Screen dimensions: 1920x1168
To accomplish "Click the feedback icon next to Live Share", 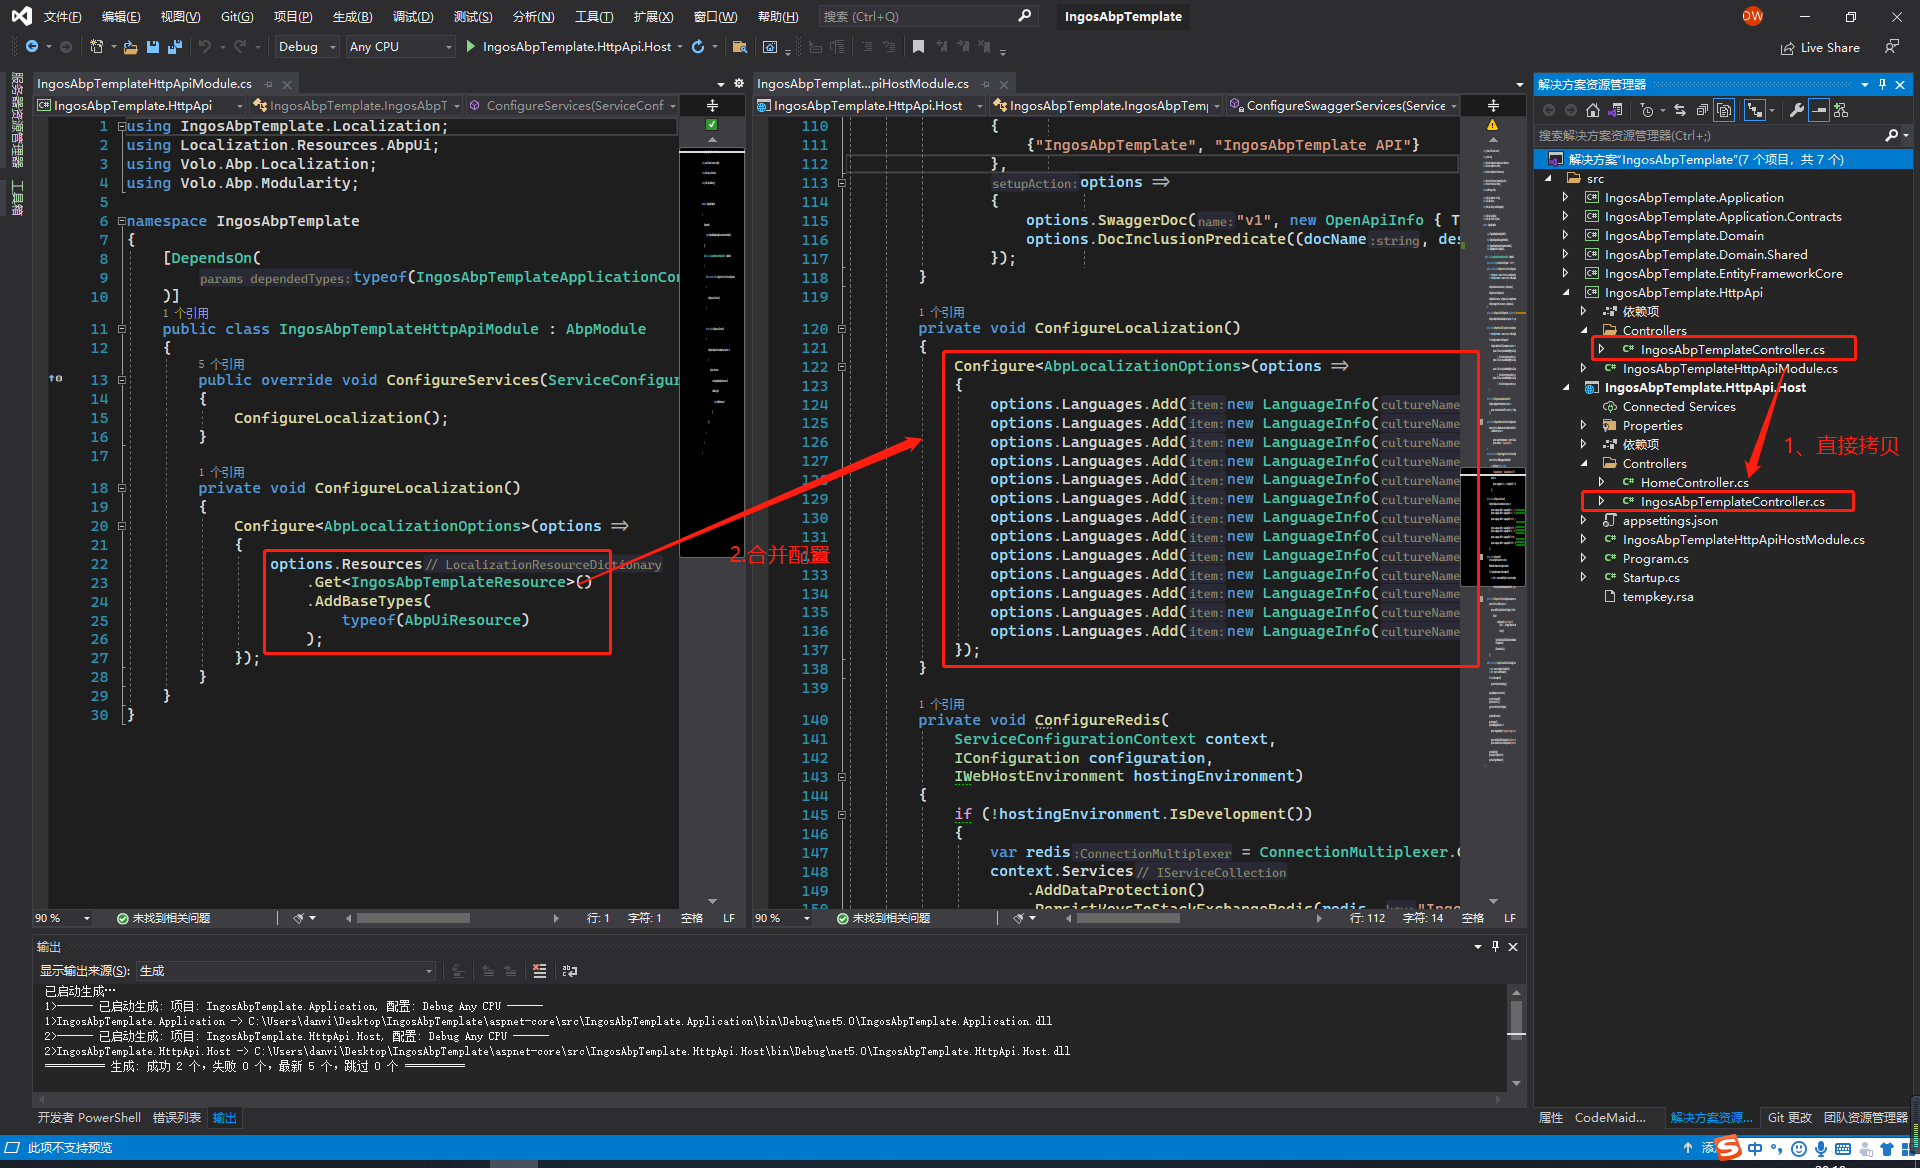I will (x=1891, y=47).
